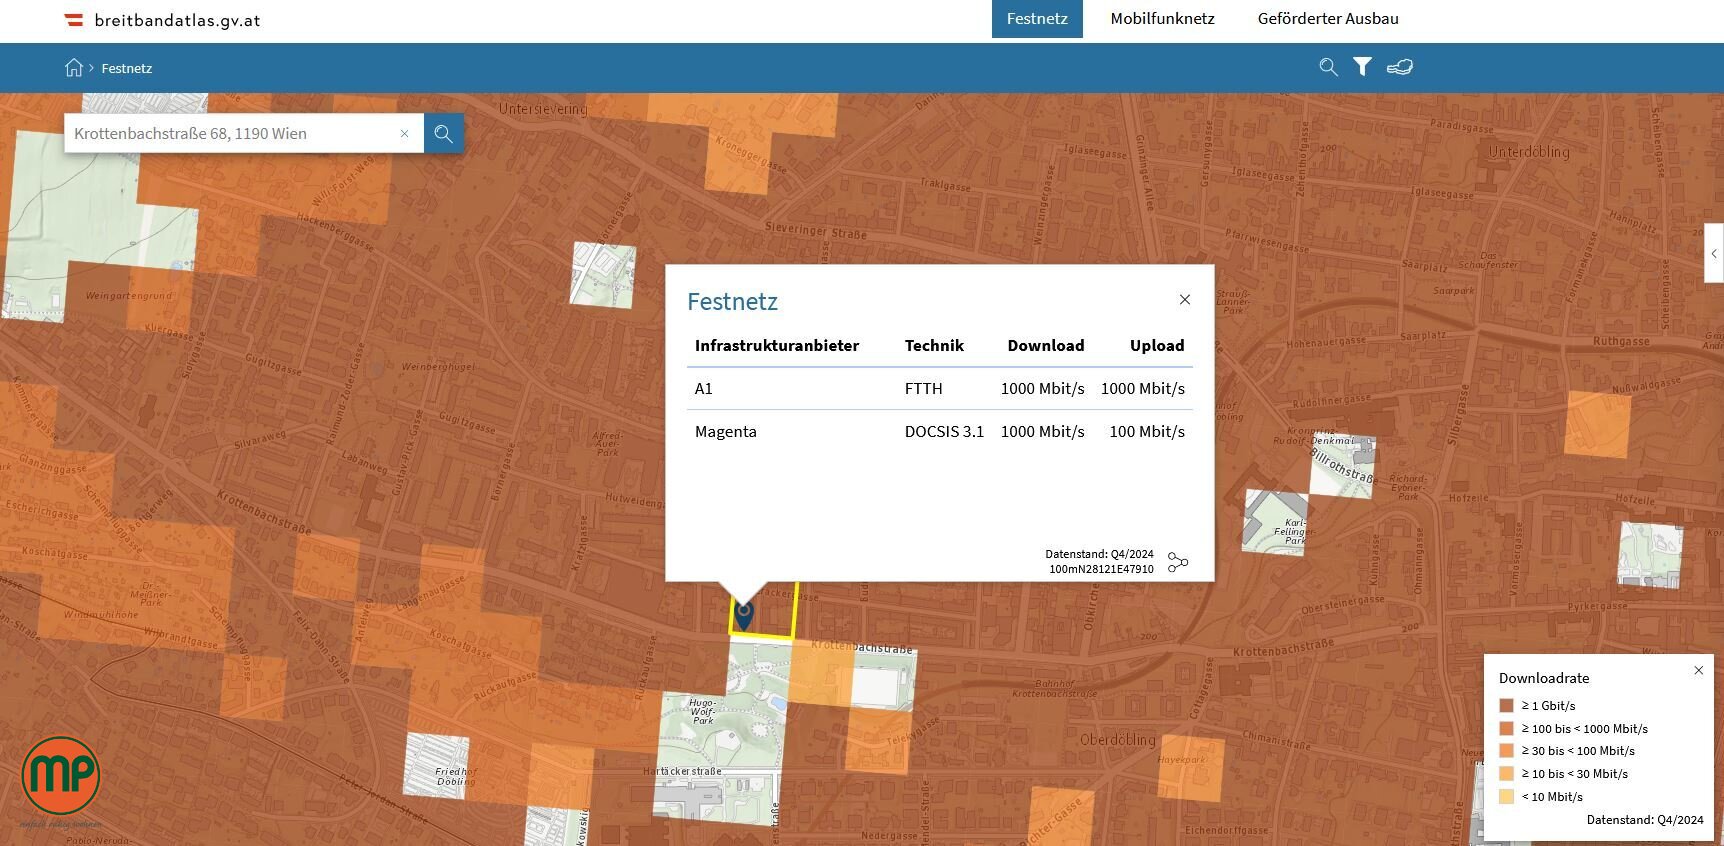
Task: Click the MP logo in the corner
Action: (60, 776)
